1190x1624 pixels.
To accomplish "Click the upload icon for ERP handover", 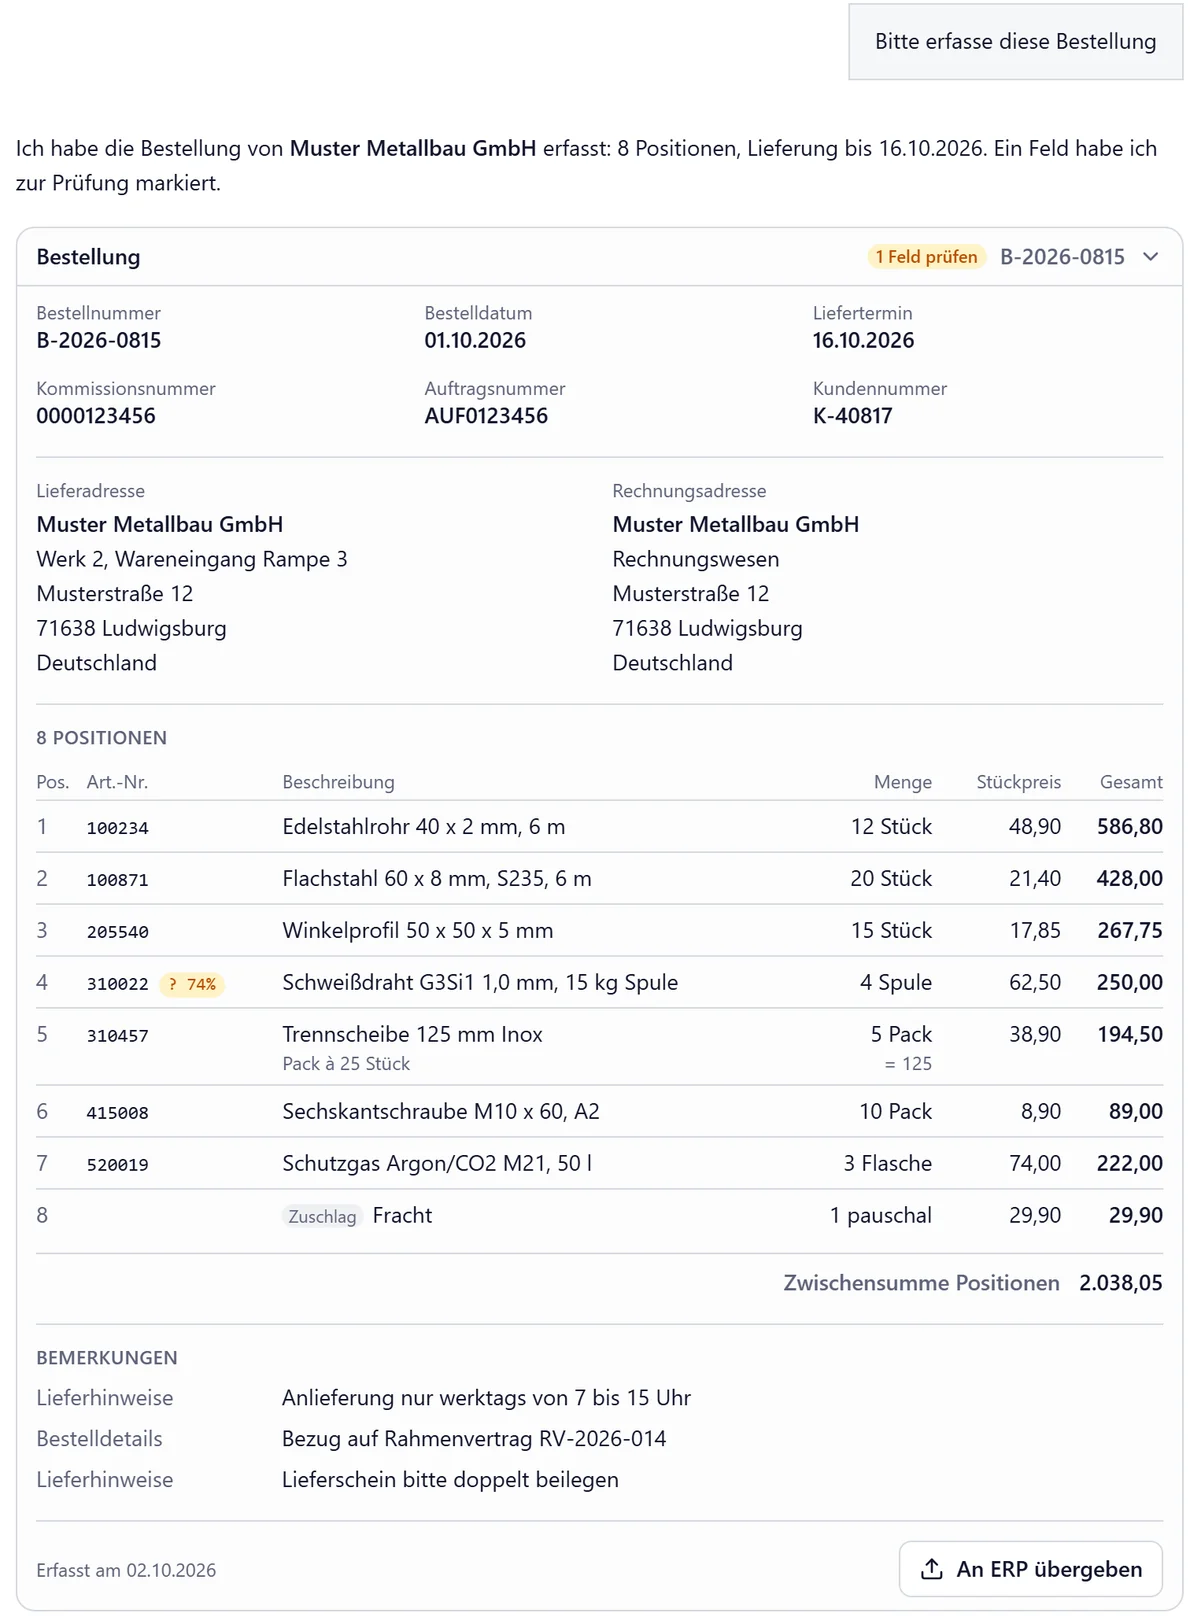I will point(931,1569).
